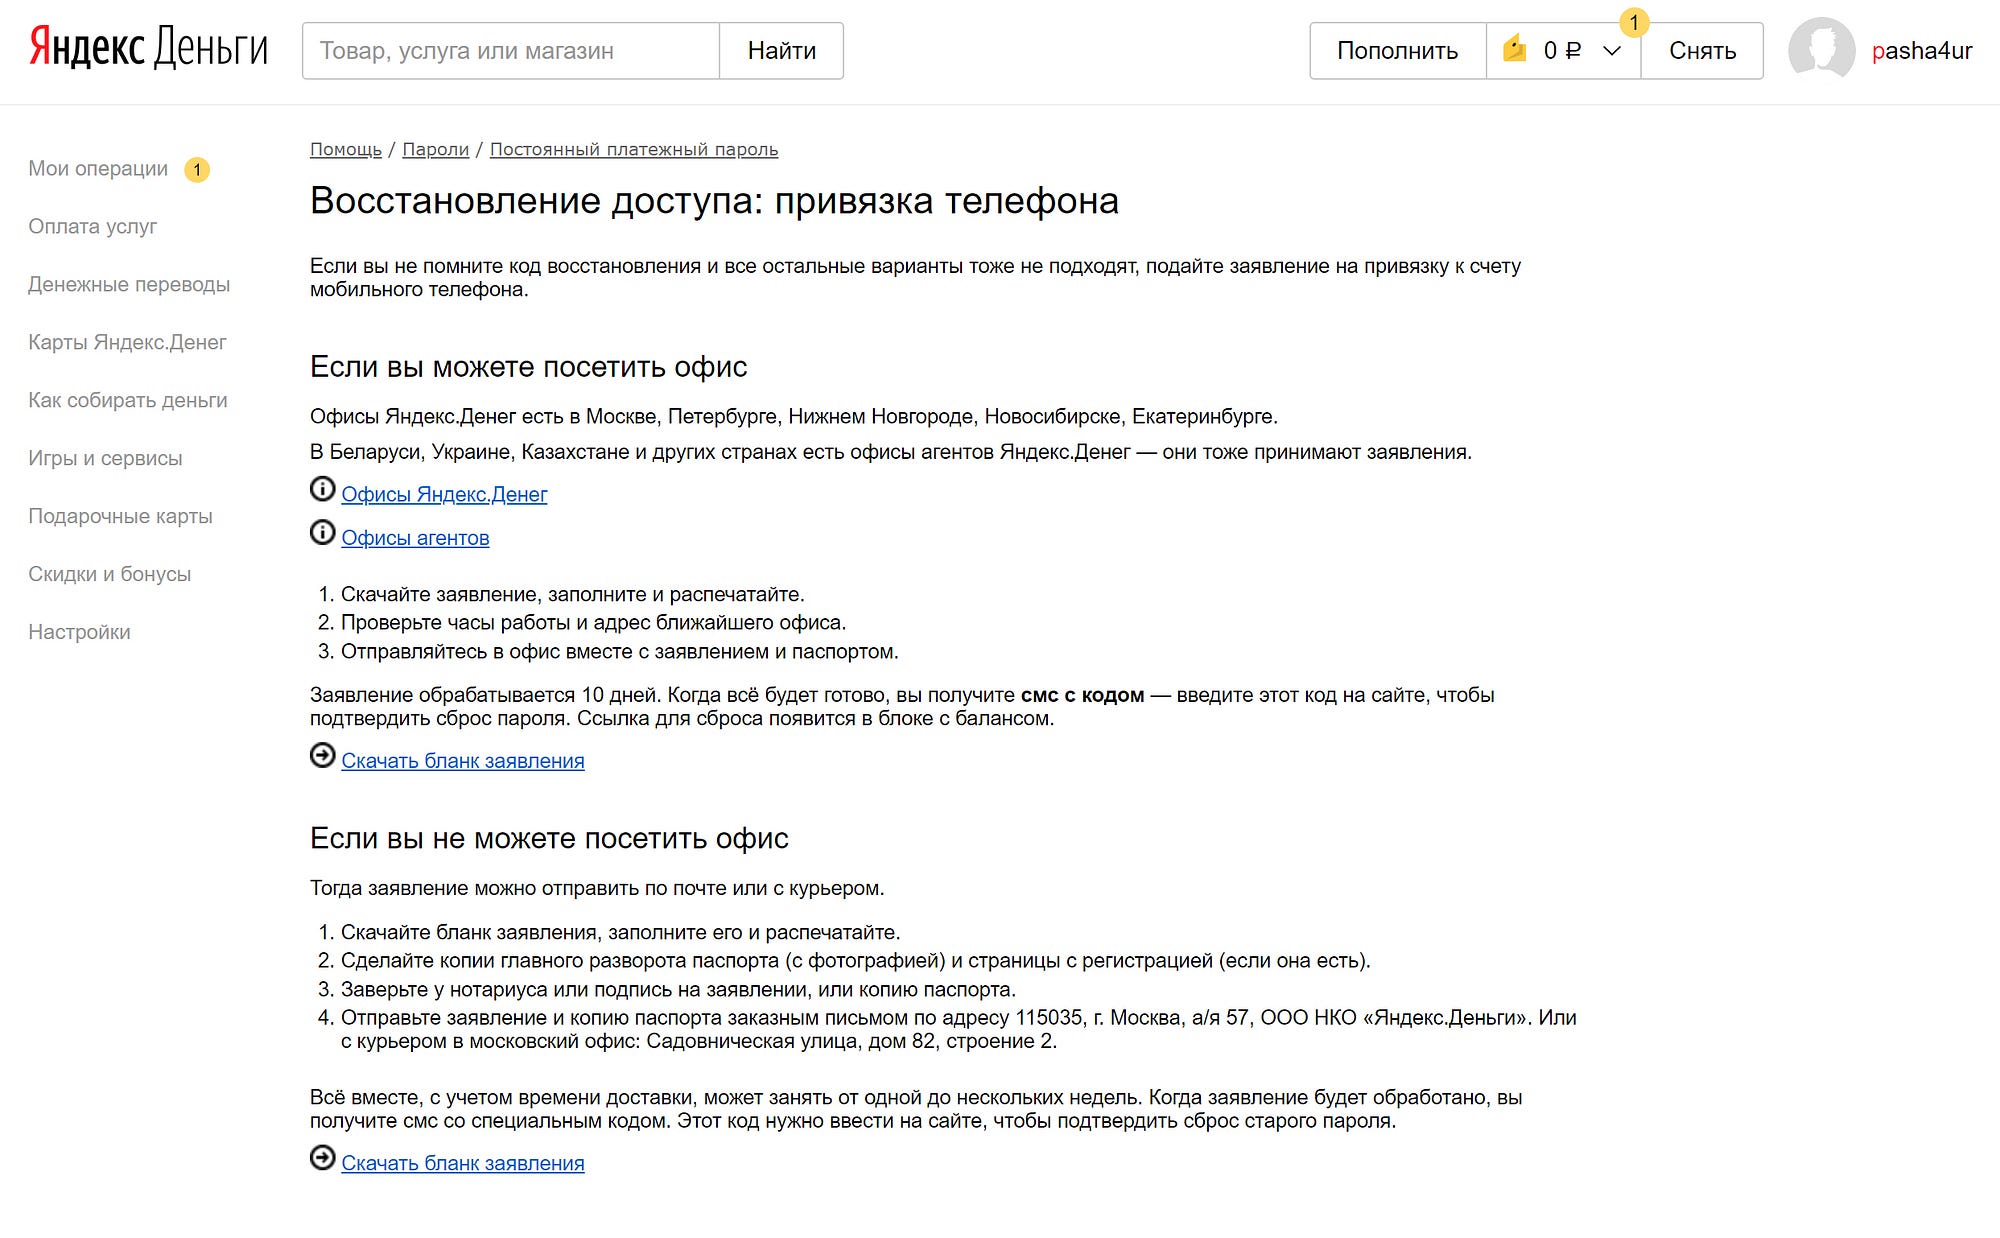
Task: Download form via bottom Скачать бланк заявления link
Action: pos(463,1163)
